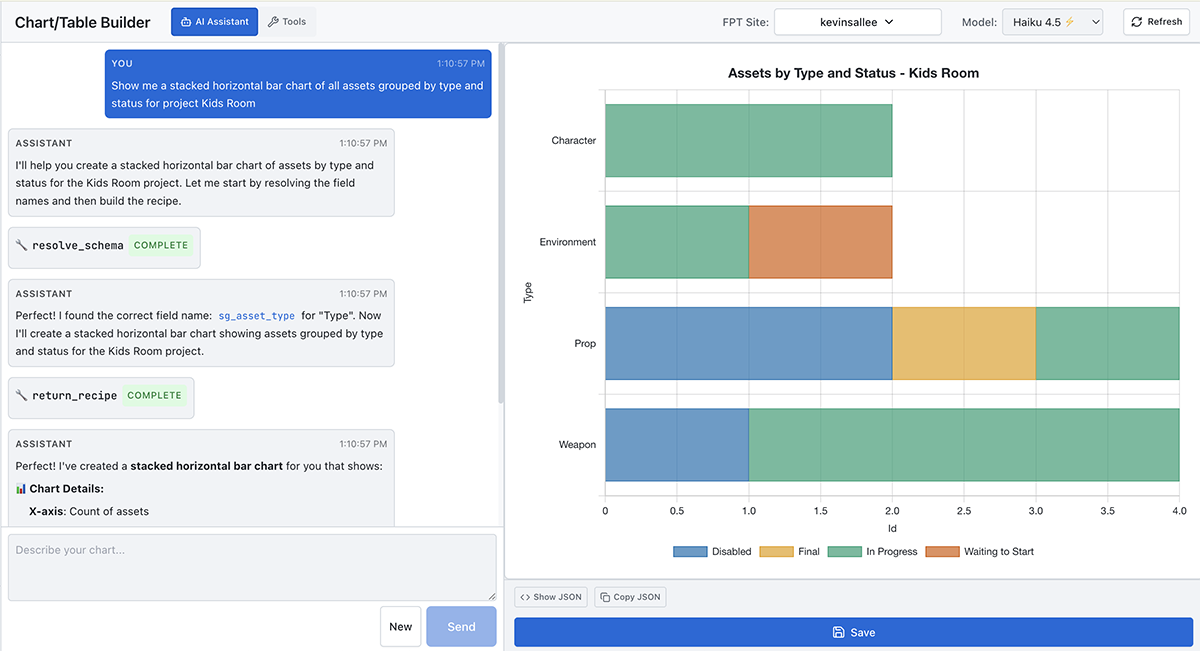Open the FPT Site dropdown showing kevinsallee
The width and height of the screenshot is (1200, 651).
[x=857, y=21]
